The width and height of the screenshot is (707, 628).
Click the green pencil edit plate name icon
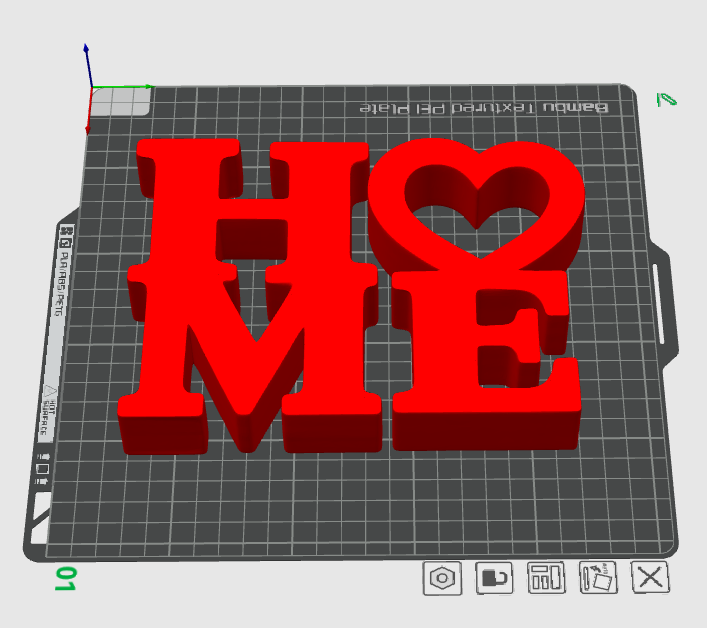666,100
